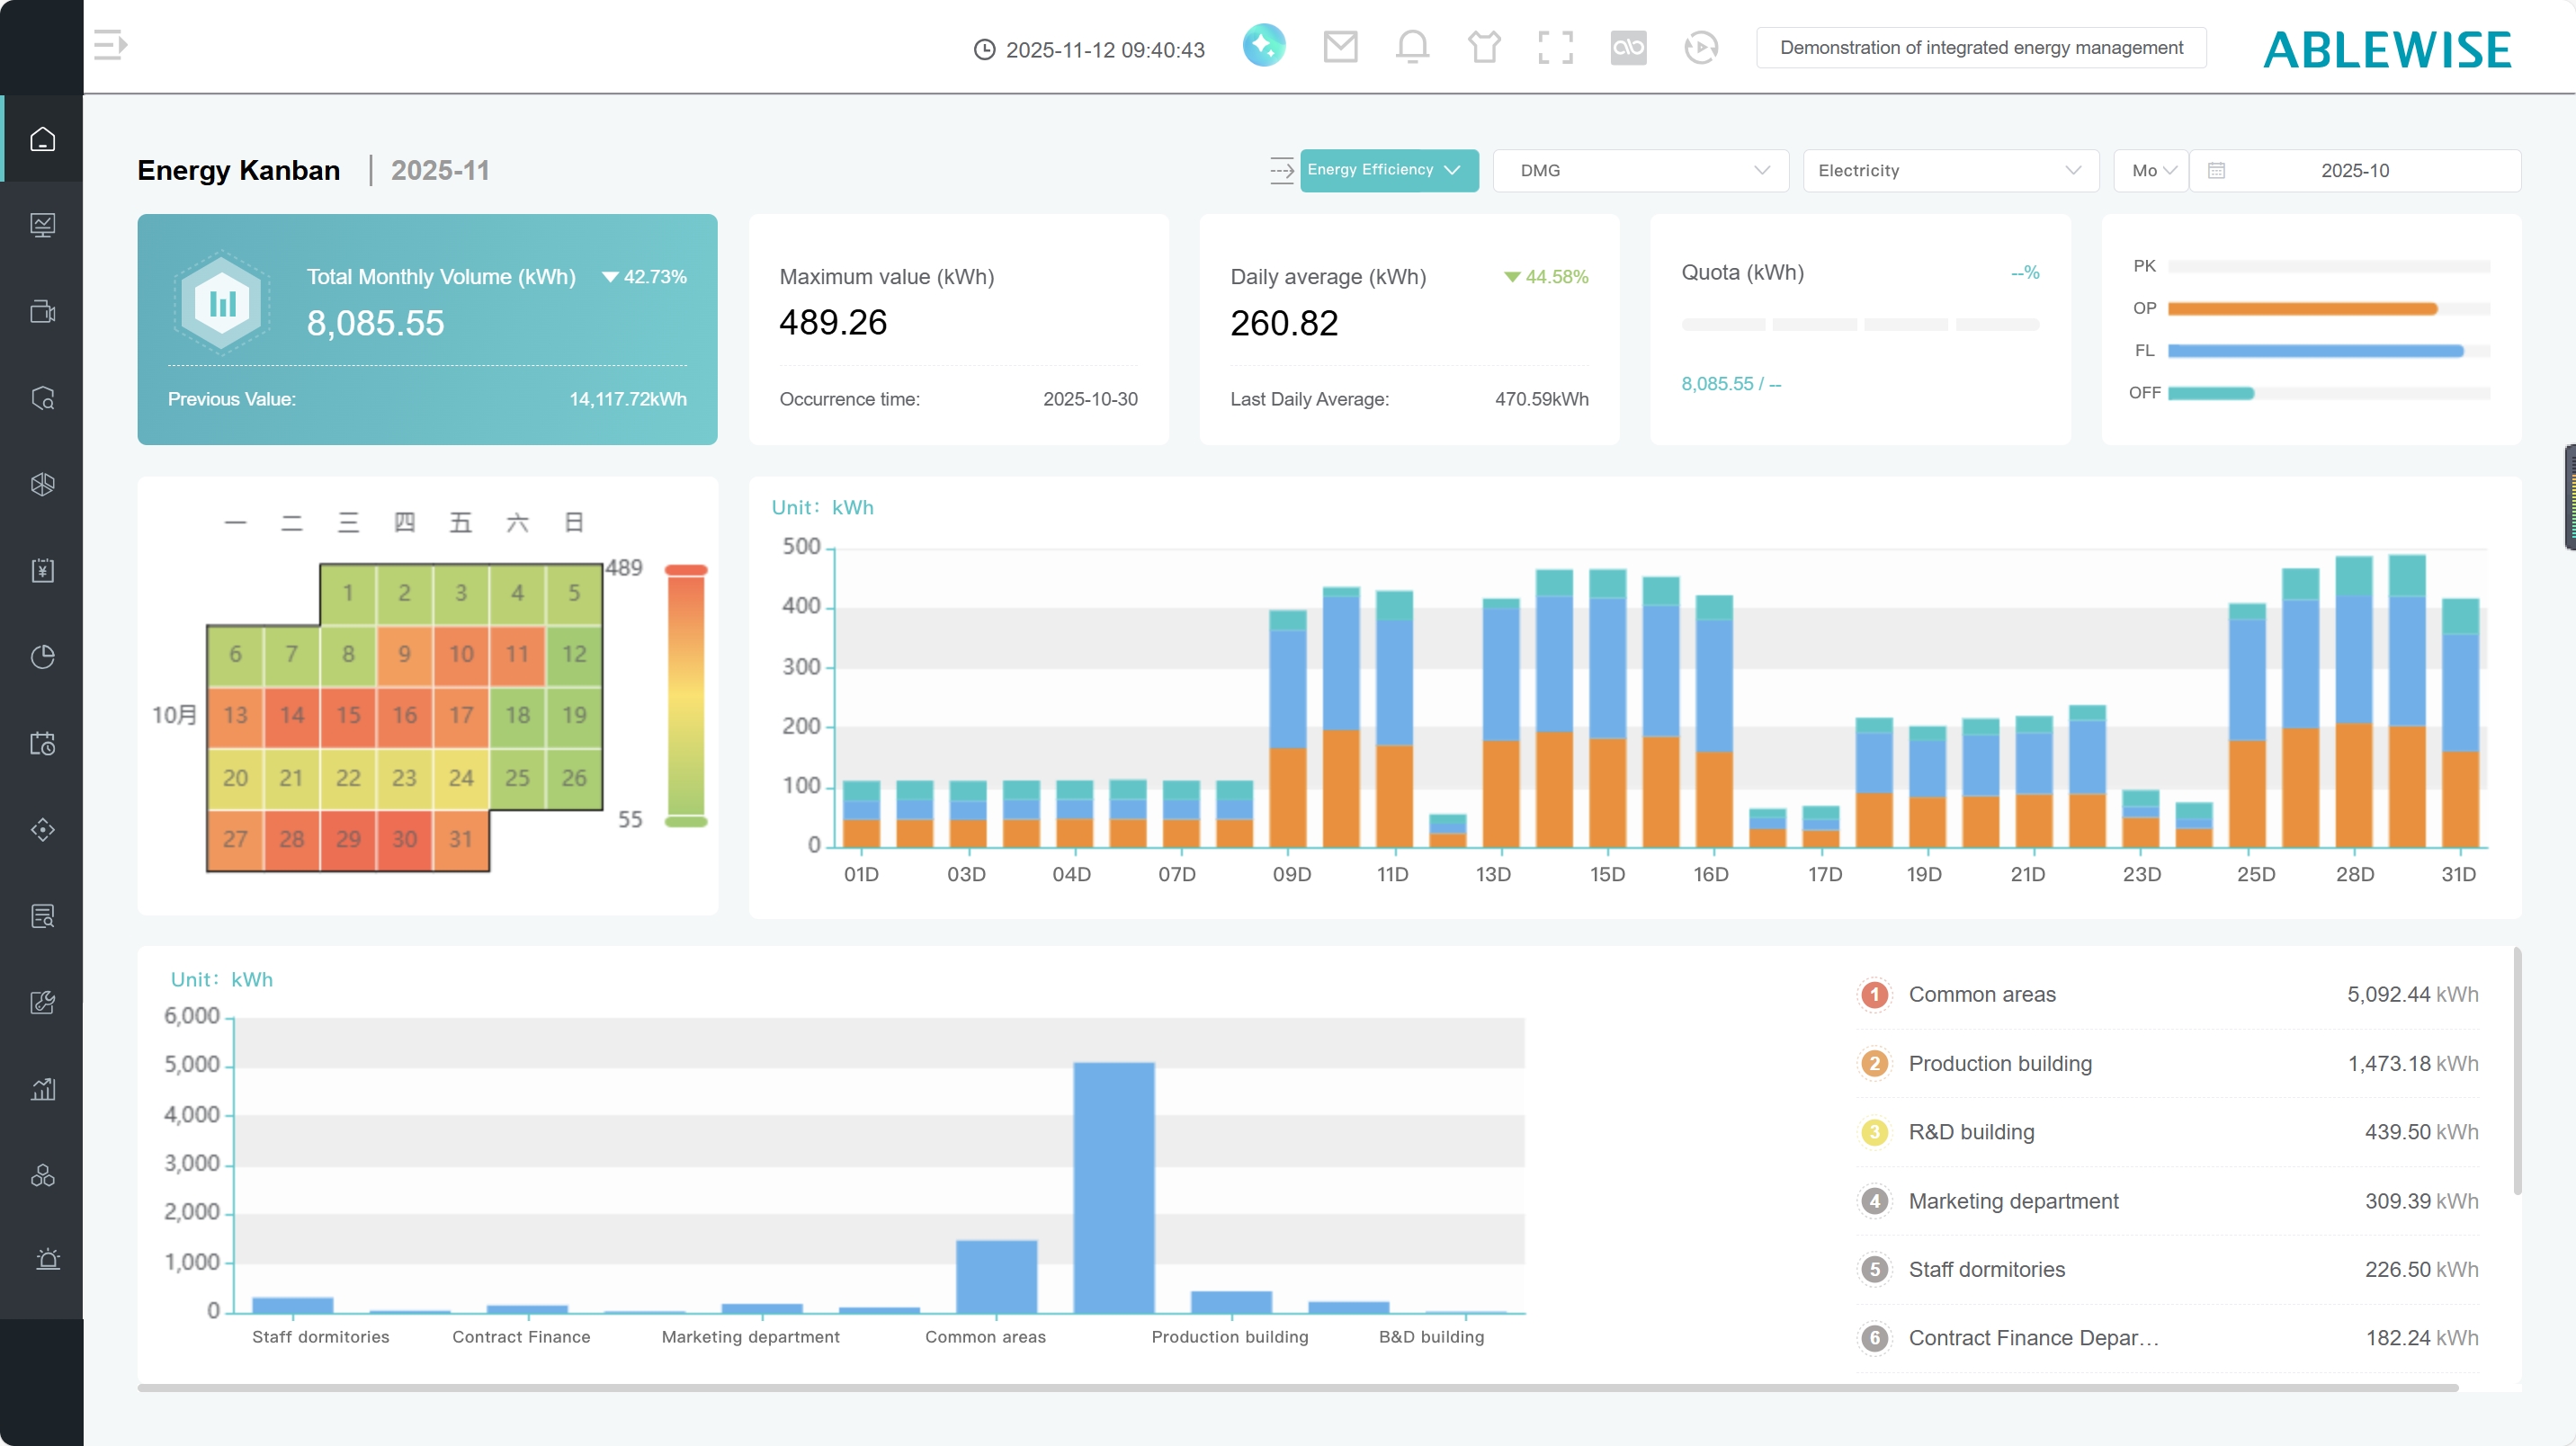Open the alarm siren icon in sidebar

coord(47,1259)
